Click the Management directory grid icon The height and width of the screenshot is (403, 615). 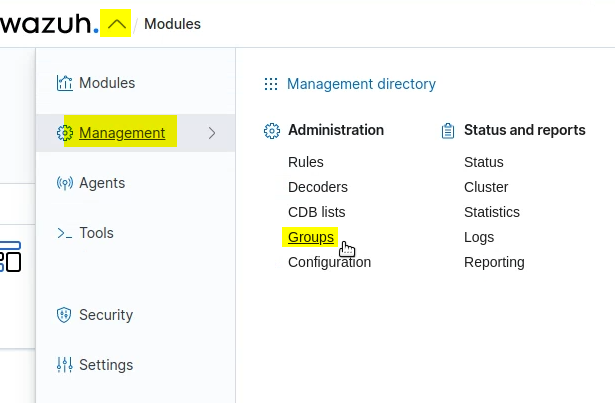271,84
